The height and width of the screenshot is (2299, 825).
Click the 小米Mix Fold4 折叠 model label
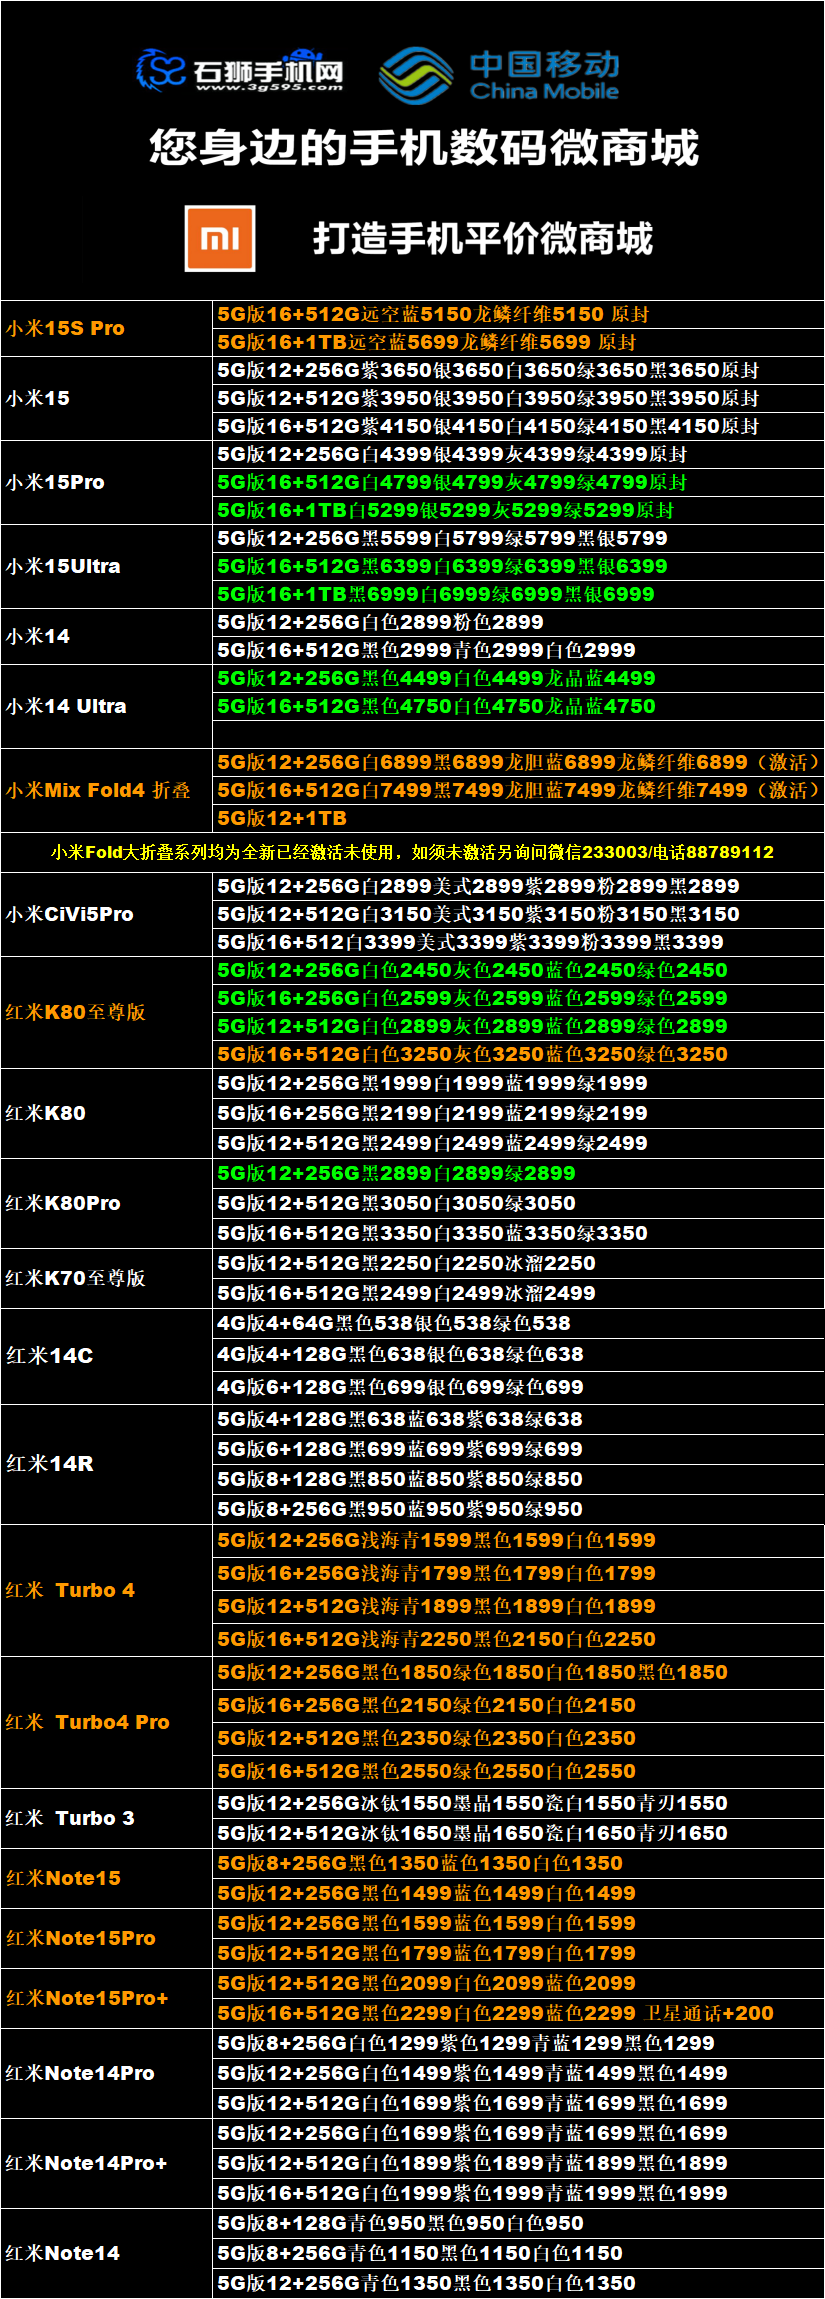[x=98, y=790]
